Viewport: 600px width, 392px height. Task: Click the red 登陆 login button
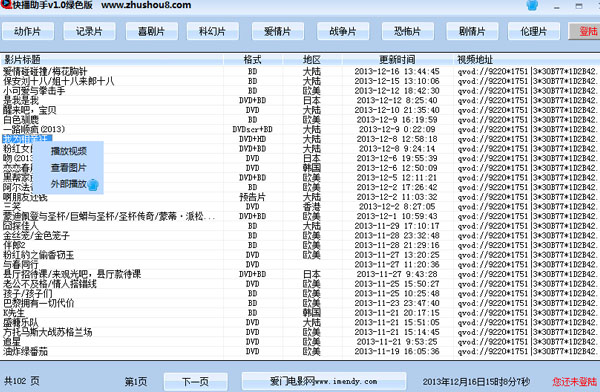tap(585, 31)
